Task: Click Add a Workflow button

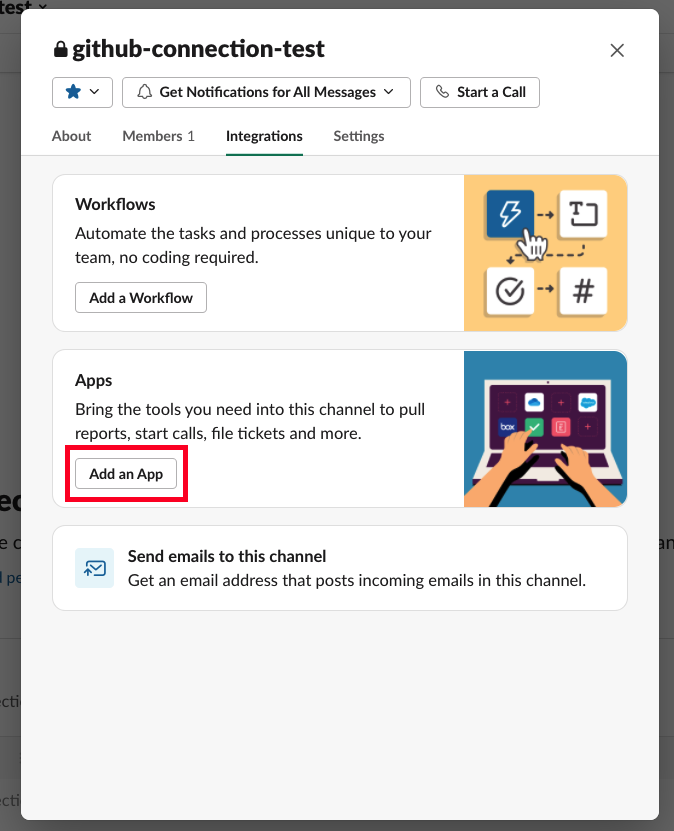Action: 140,298
